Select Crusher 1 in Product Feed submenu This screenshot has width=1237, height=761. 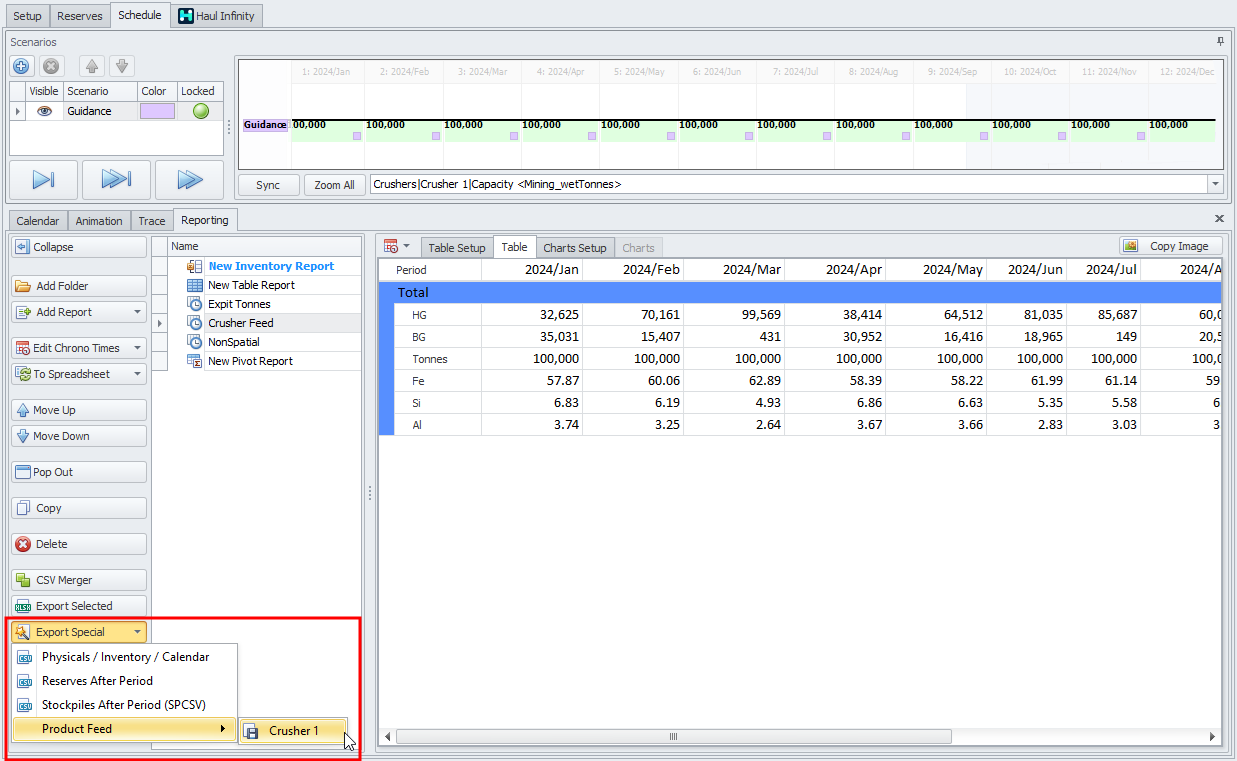click(293, 731)
